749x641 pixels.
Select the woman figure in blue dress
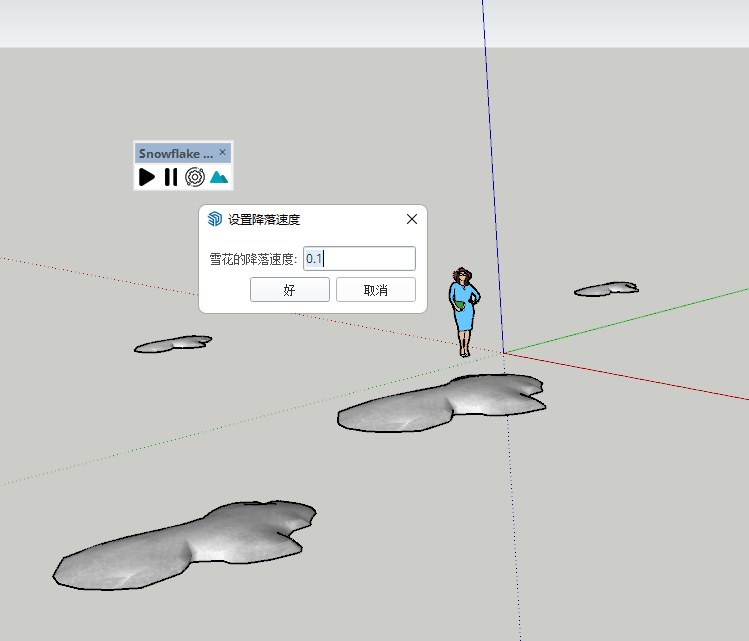coord(464,310)
